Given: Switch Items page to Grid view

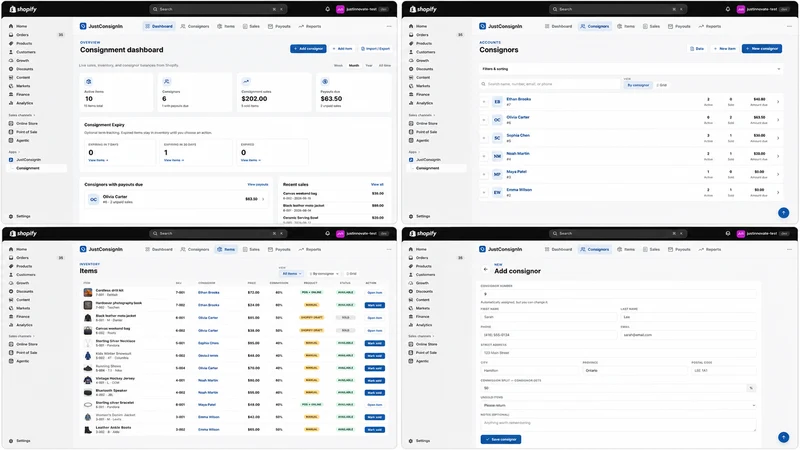Looking at the screenshot, I should point(351,273).
